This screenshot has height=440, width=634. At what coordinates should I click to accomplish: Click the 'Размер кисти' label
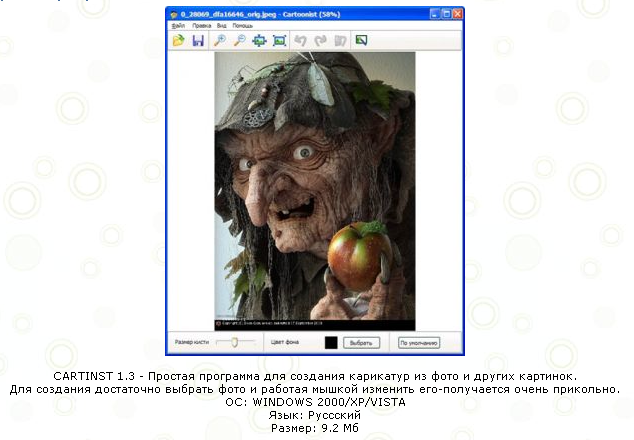coord(192,342)
